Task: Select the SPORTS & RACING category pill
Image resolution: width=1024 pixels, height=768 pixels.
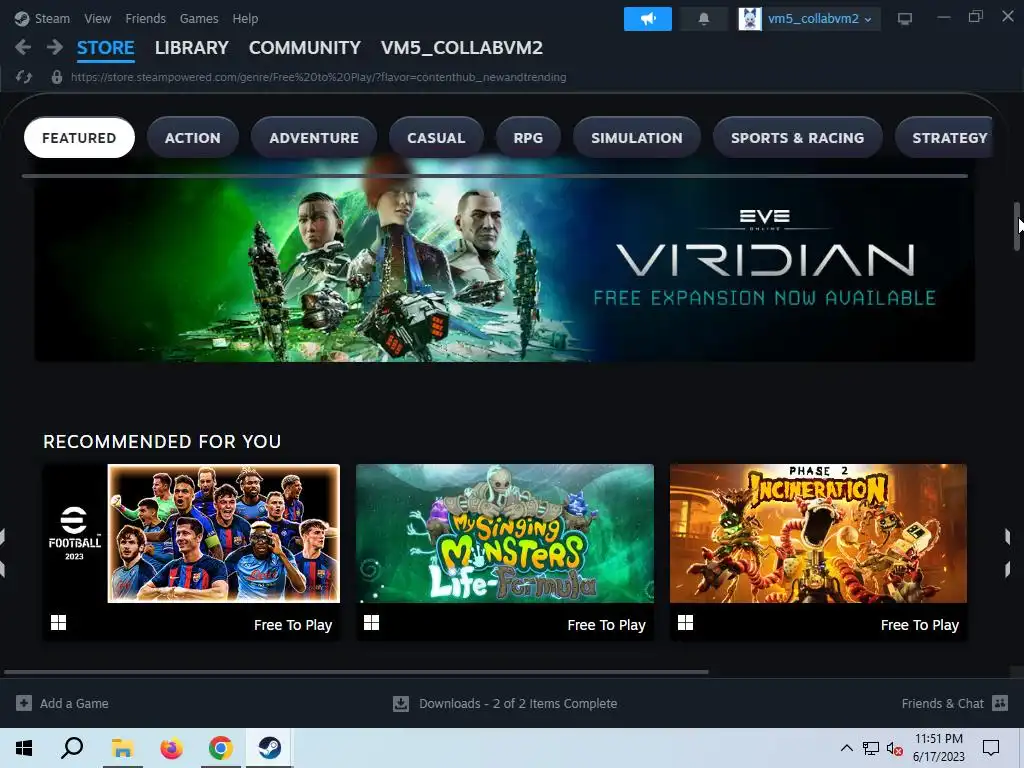Action: (797, 138)
